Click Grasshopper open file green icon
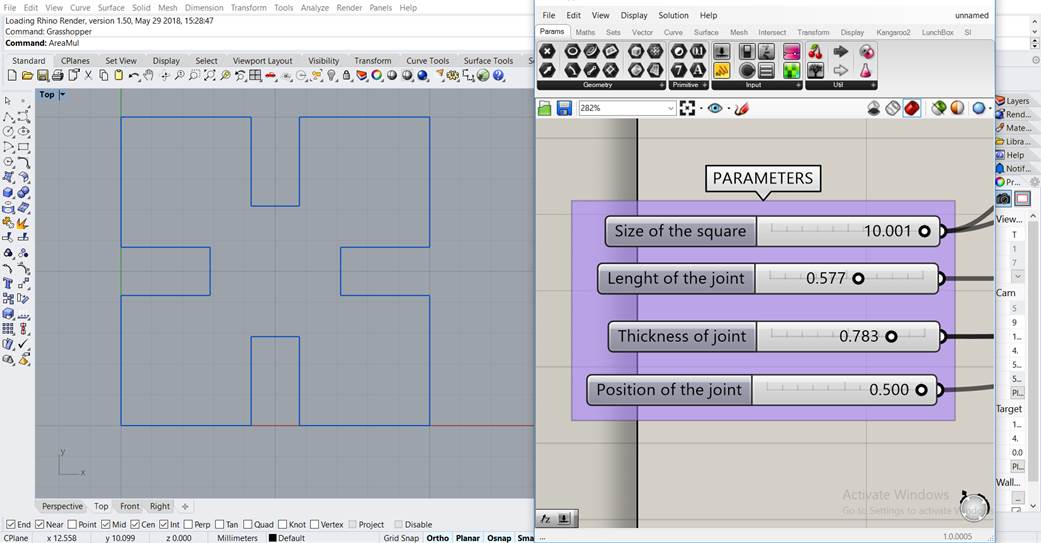 545,108
